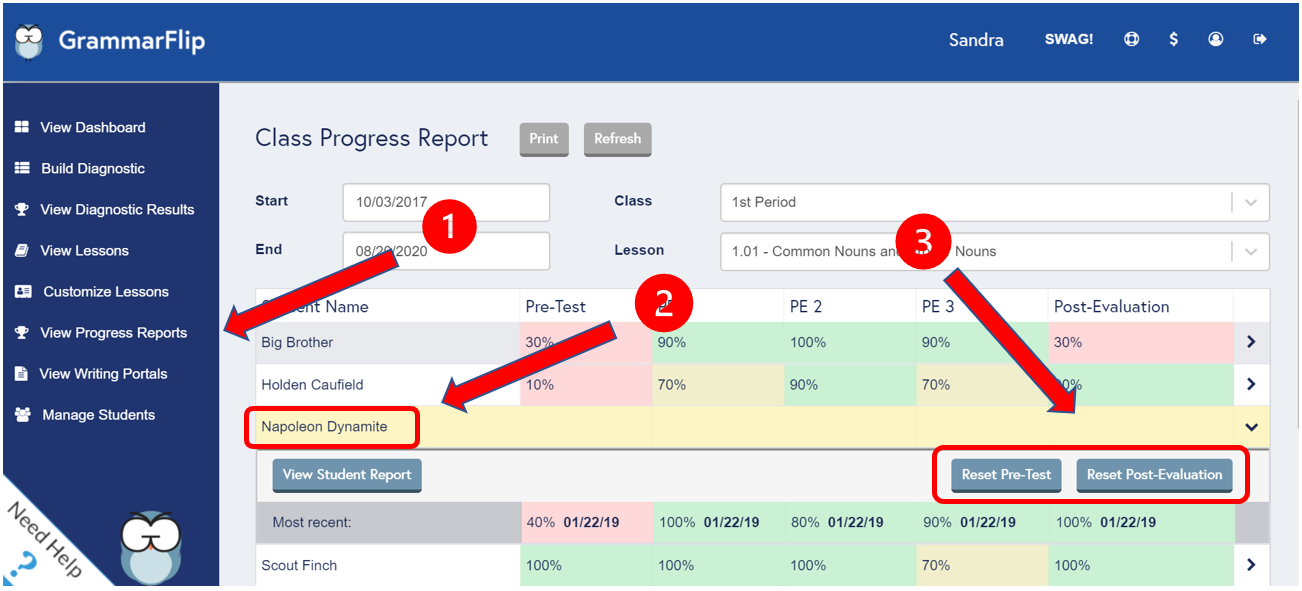Open the Need Help corner ribbon
The width and height of the screenshot is (1302, 591).
45,541
